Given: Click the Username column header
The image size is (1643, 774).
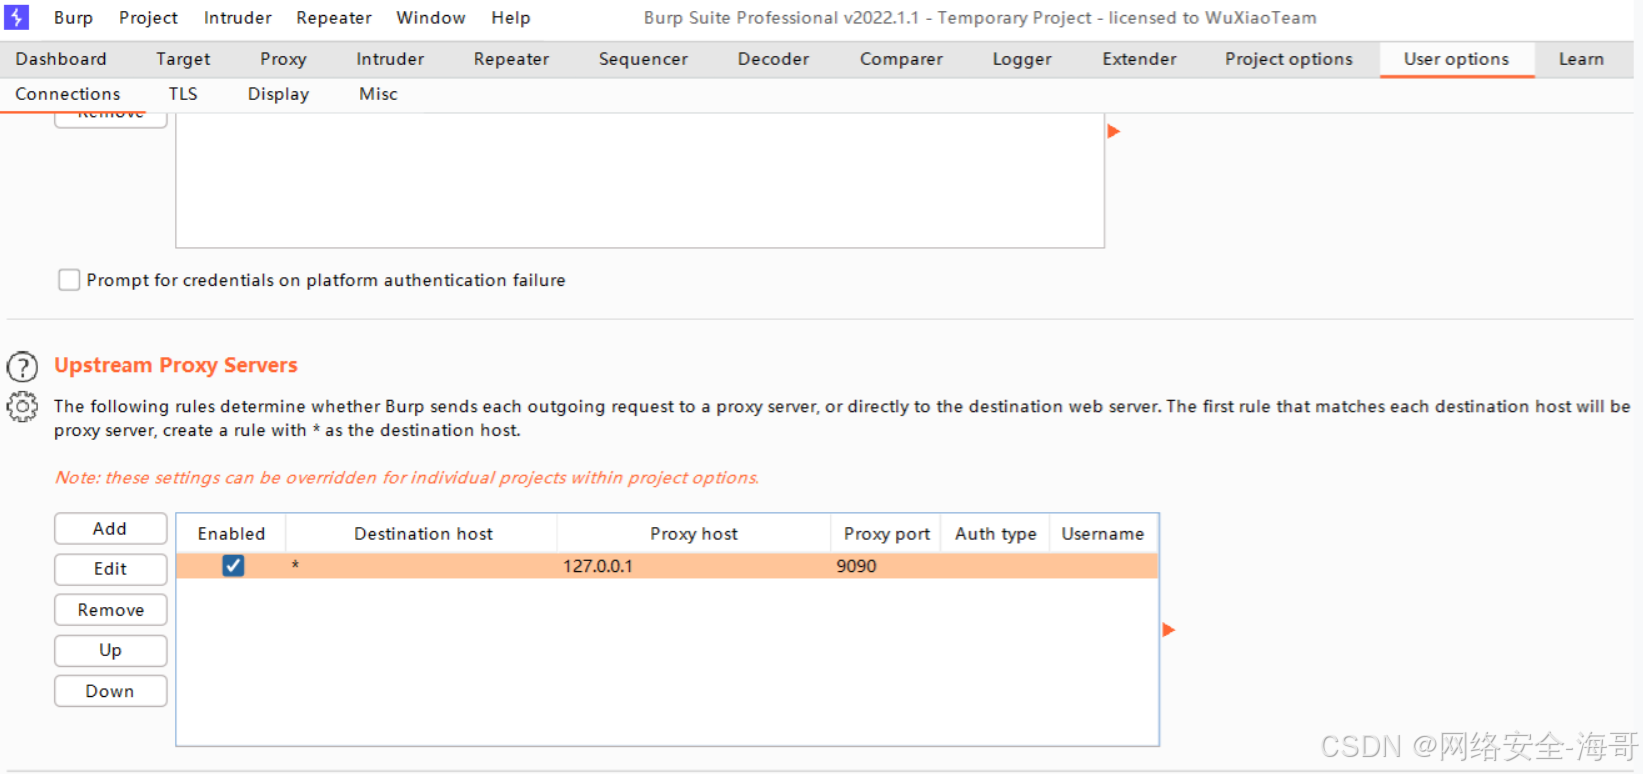Looking at the screenshot, I should tap(1103, 534).
